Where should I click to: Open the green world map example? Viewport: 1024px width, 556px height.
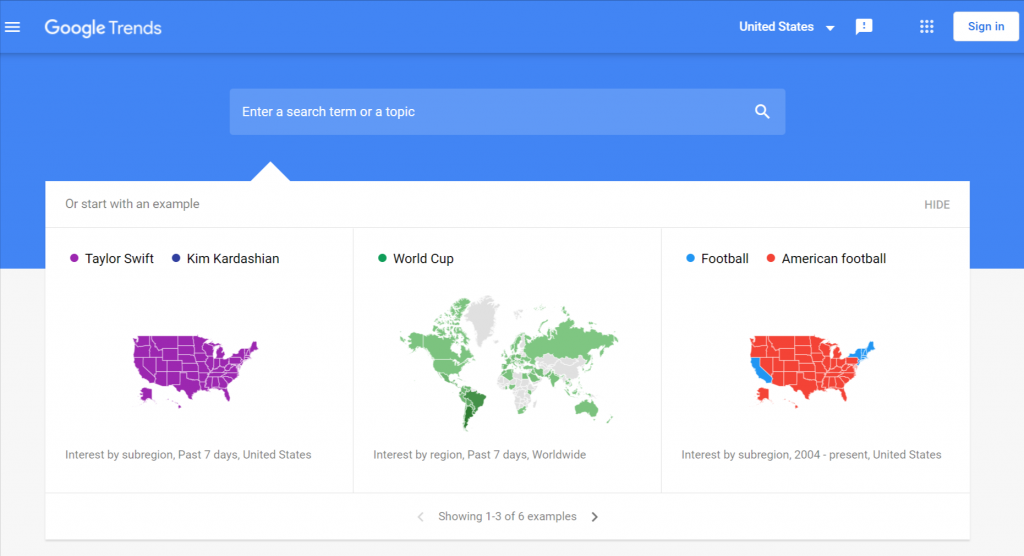pos(508,363)
